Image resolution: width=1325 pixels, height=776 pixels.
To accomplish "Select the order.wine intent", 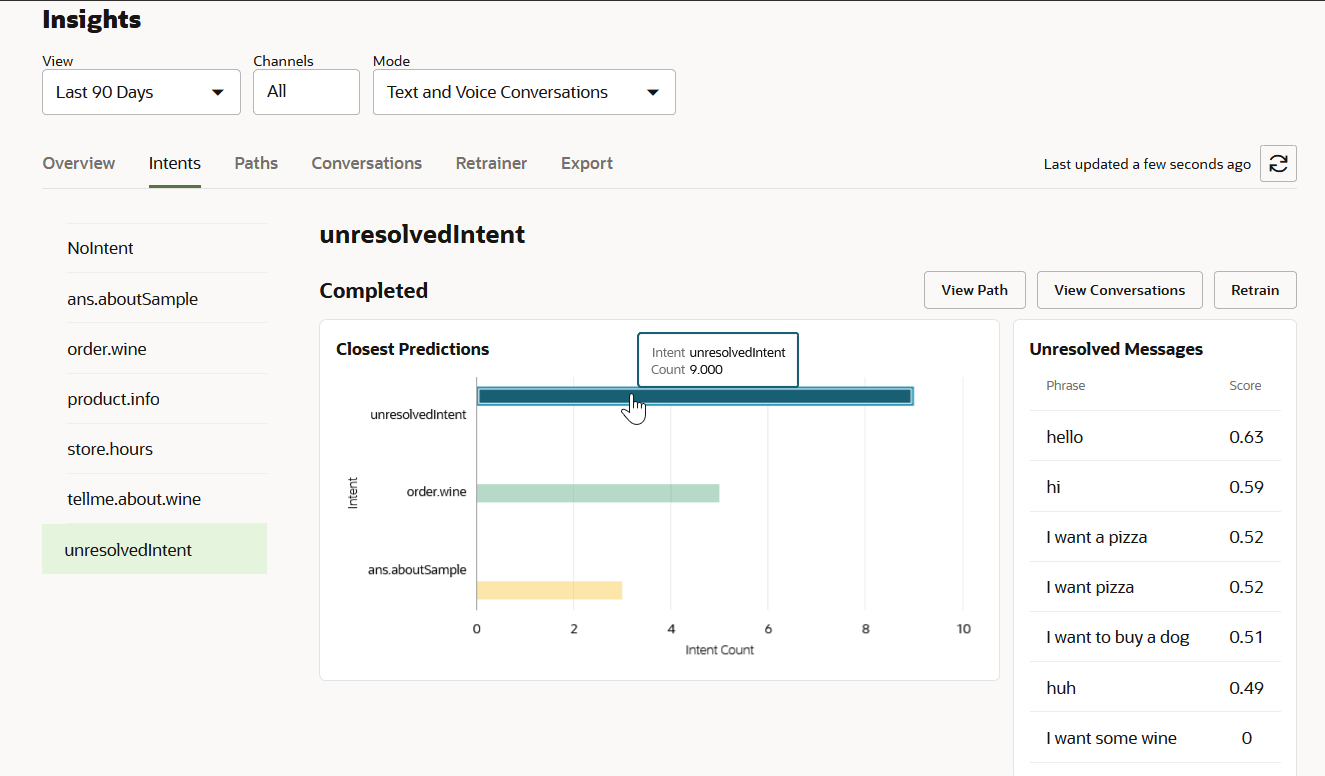I will 107,348.
